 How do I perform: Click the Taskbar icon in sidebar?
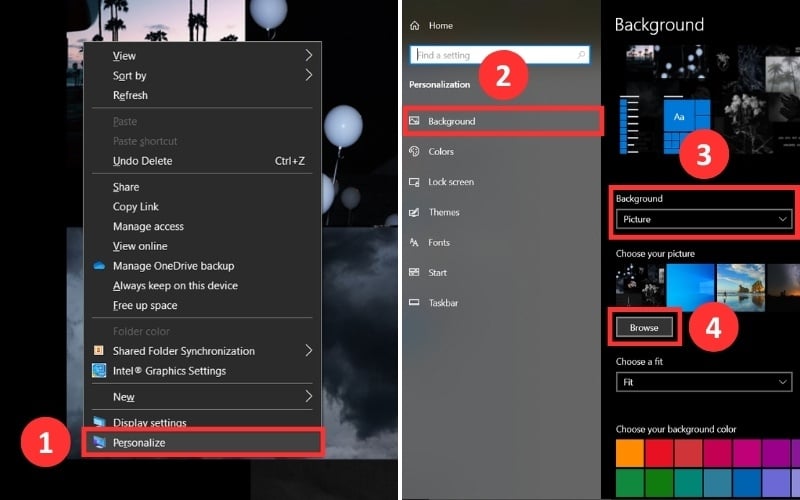pos(414,303)
